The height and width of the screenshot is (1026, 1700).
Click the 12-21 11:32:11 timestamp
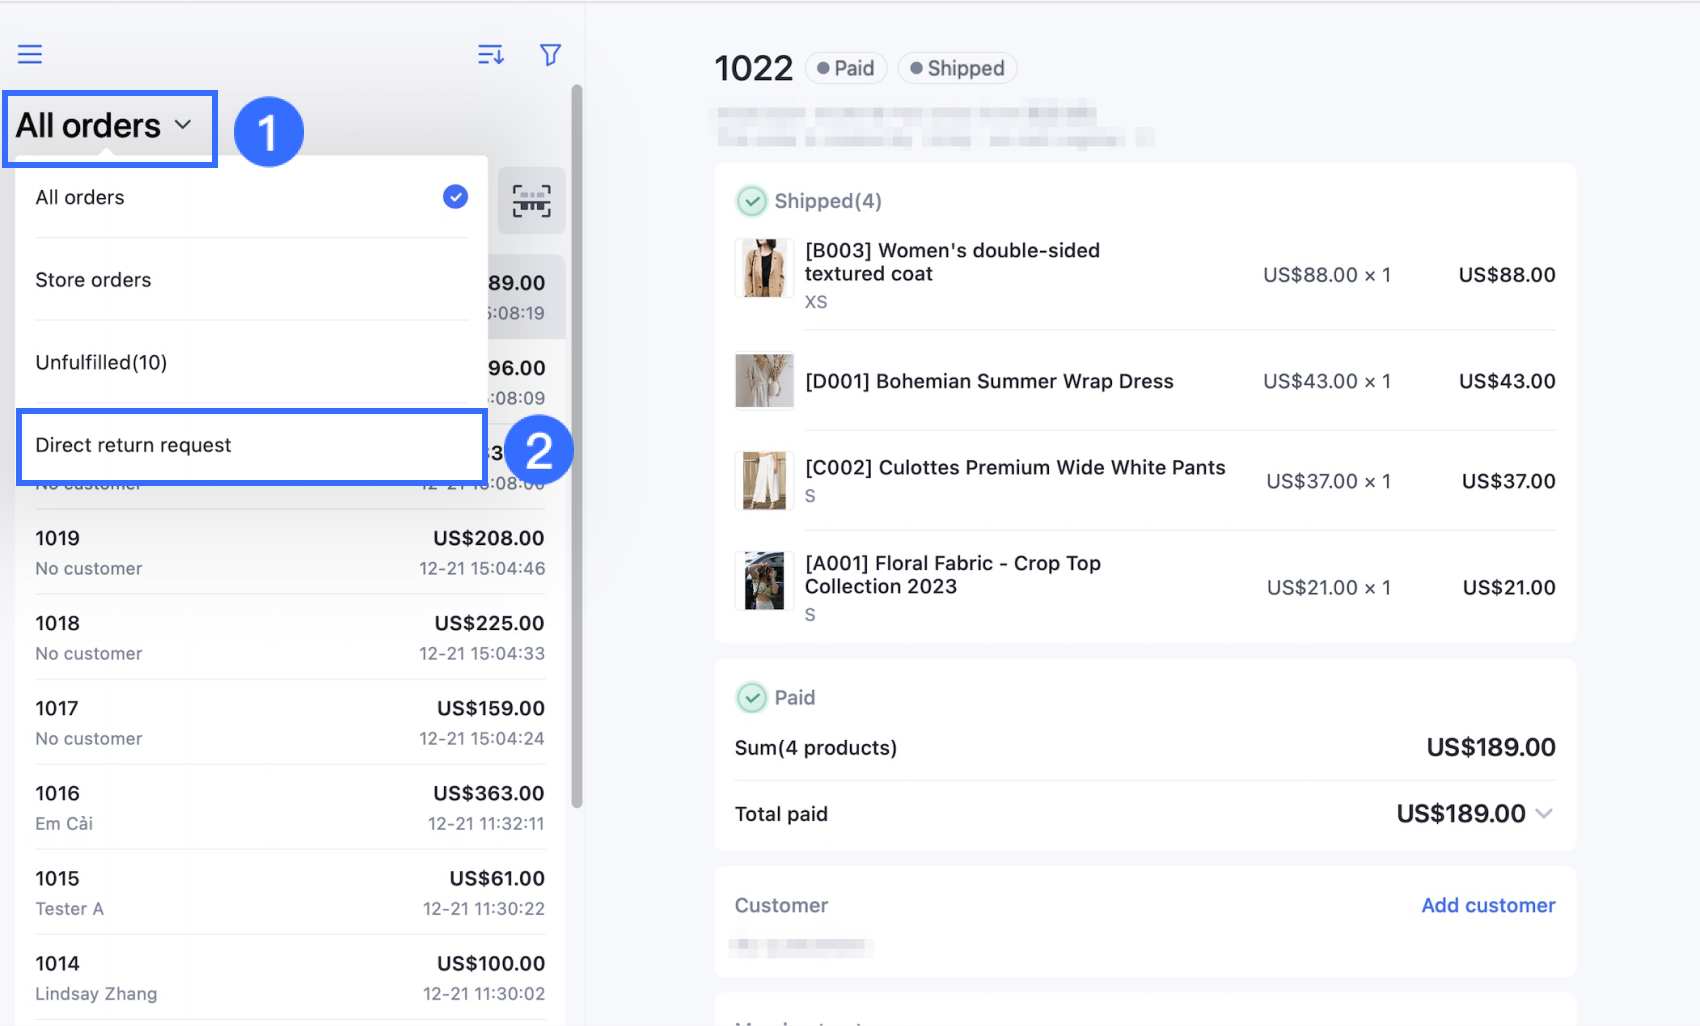(x=486, y=823)
